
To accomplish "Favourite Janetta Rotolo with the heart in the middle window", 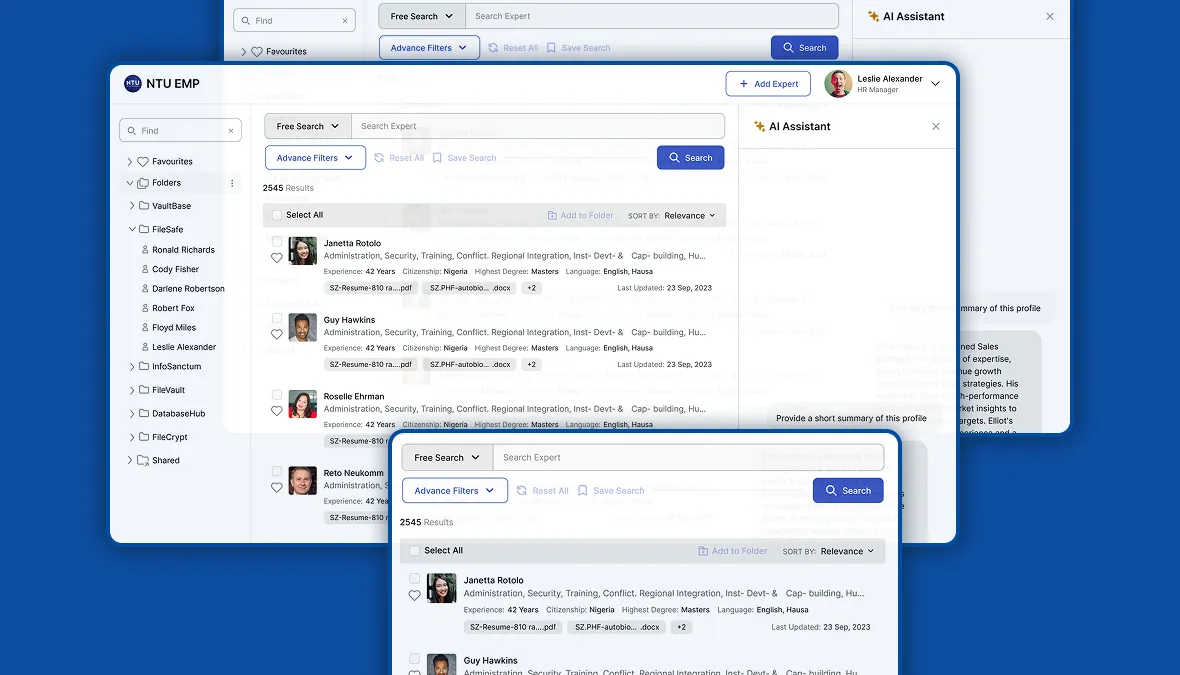I will pos(277,258).
